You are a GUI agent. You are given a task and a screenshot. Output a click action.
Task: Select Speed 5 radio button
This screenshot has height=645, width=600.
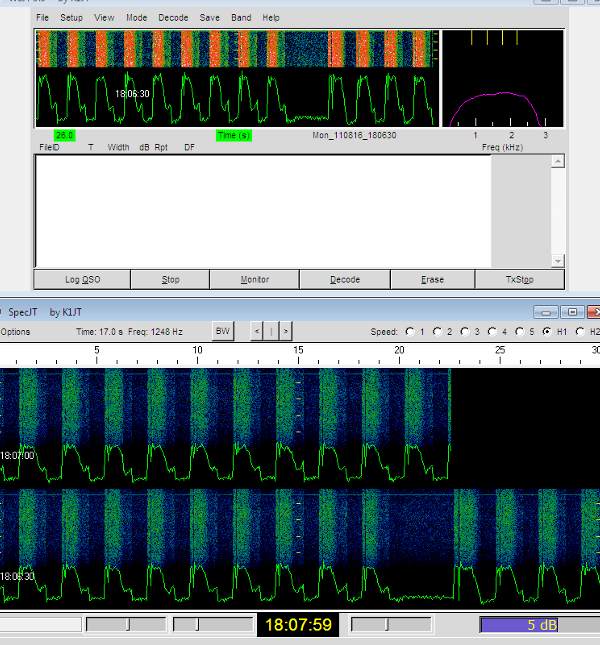518,332
